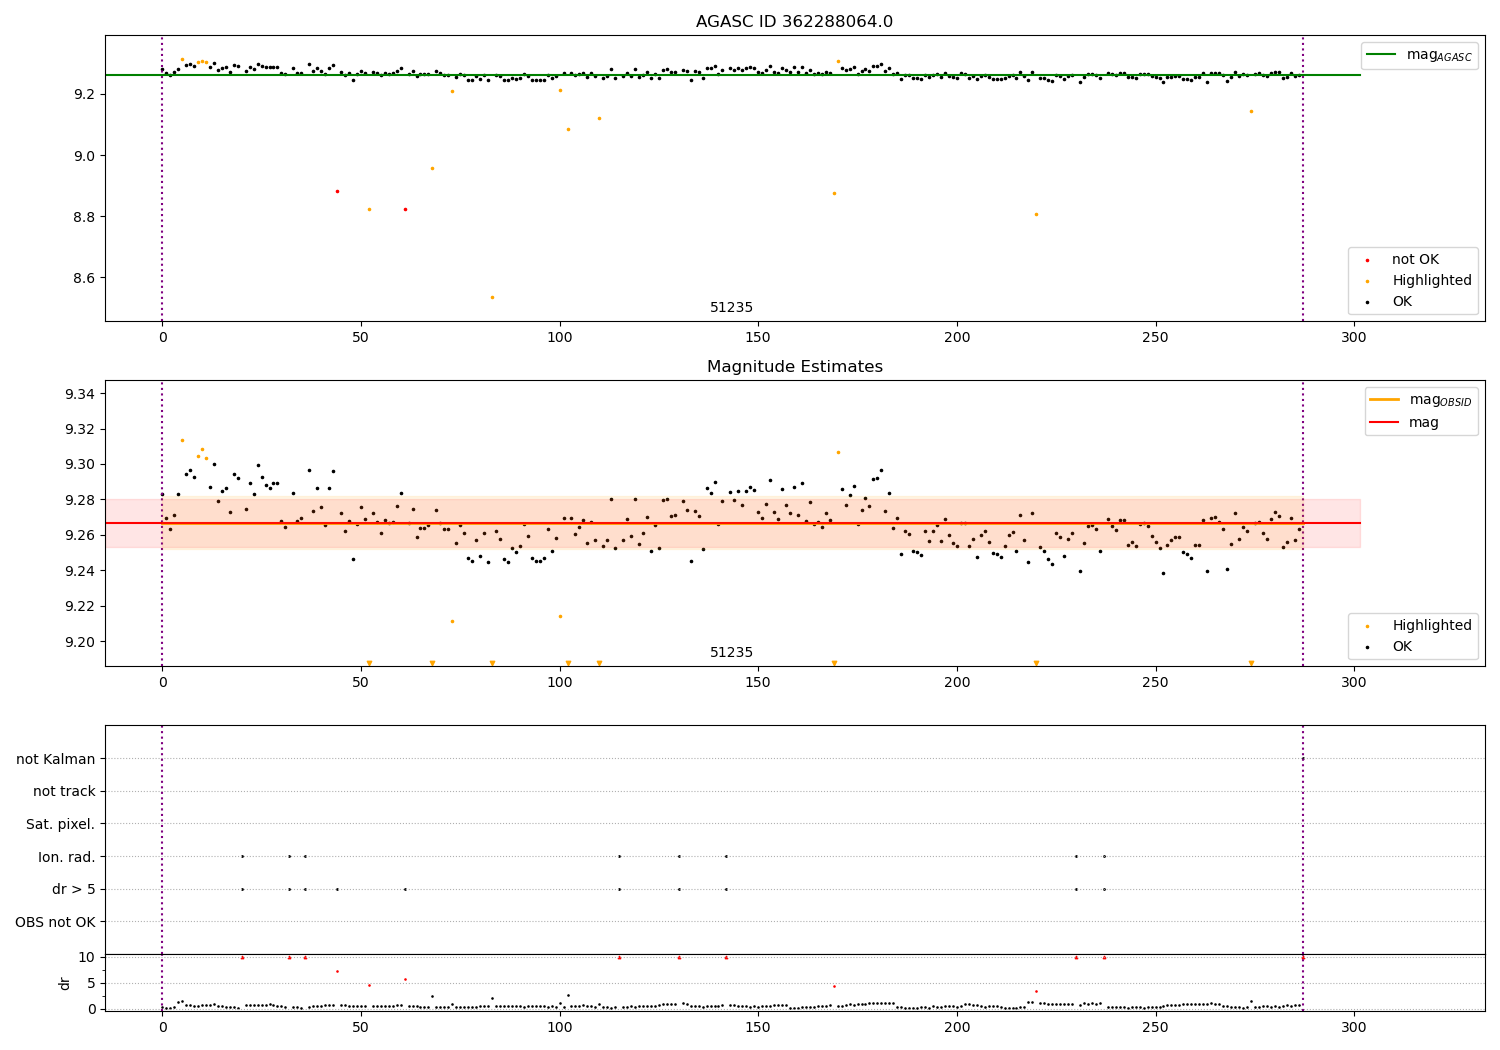Click the red not-OK point near x=44 in top panel
Screen dimensions: 1500x1050
[x=337, y=191]
